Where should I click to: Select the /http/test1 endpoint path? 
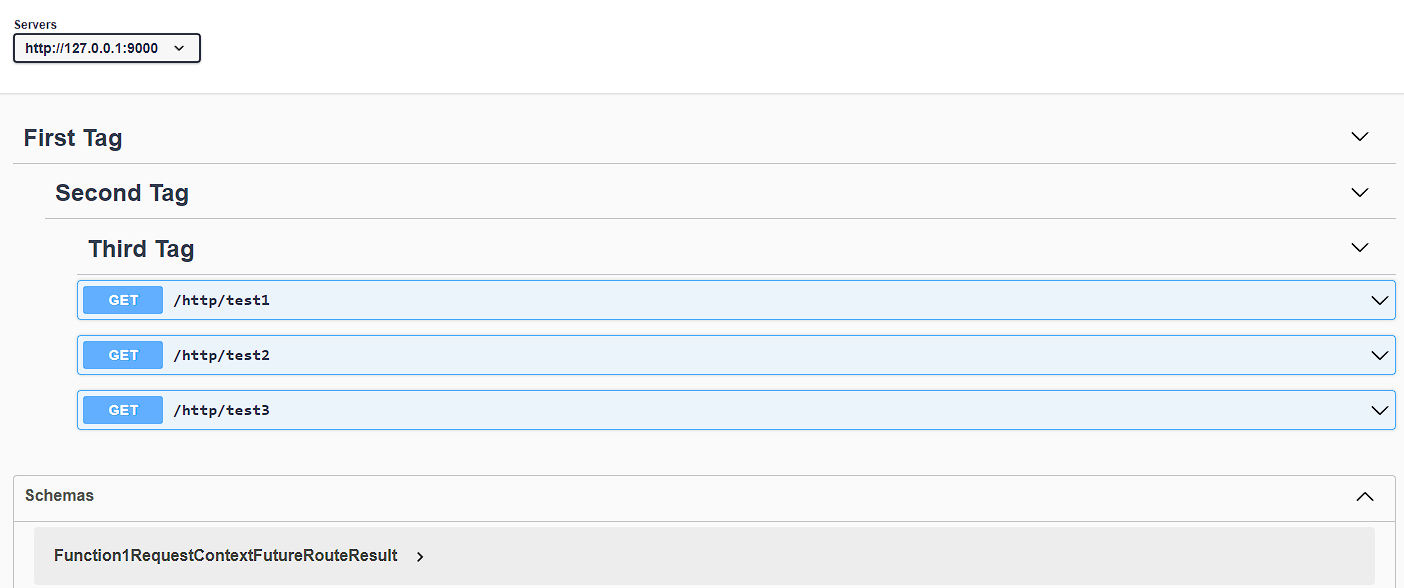click(222, 300)
